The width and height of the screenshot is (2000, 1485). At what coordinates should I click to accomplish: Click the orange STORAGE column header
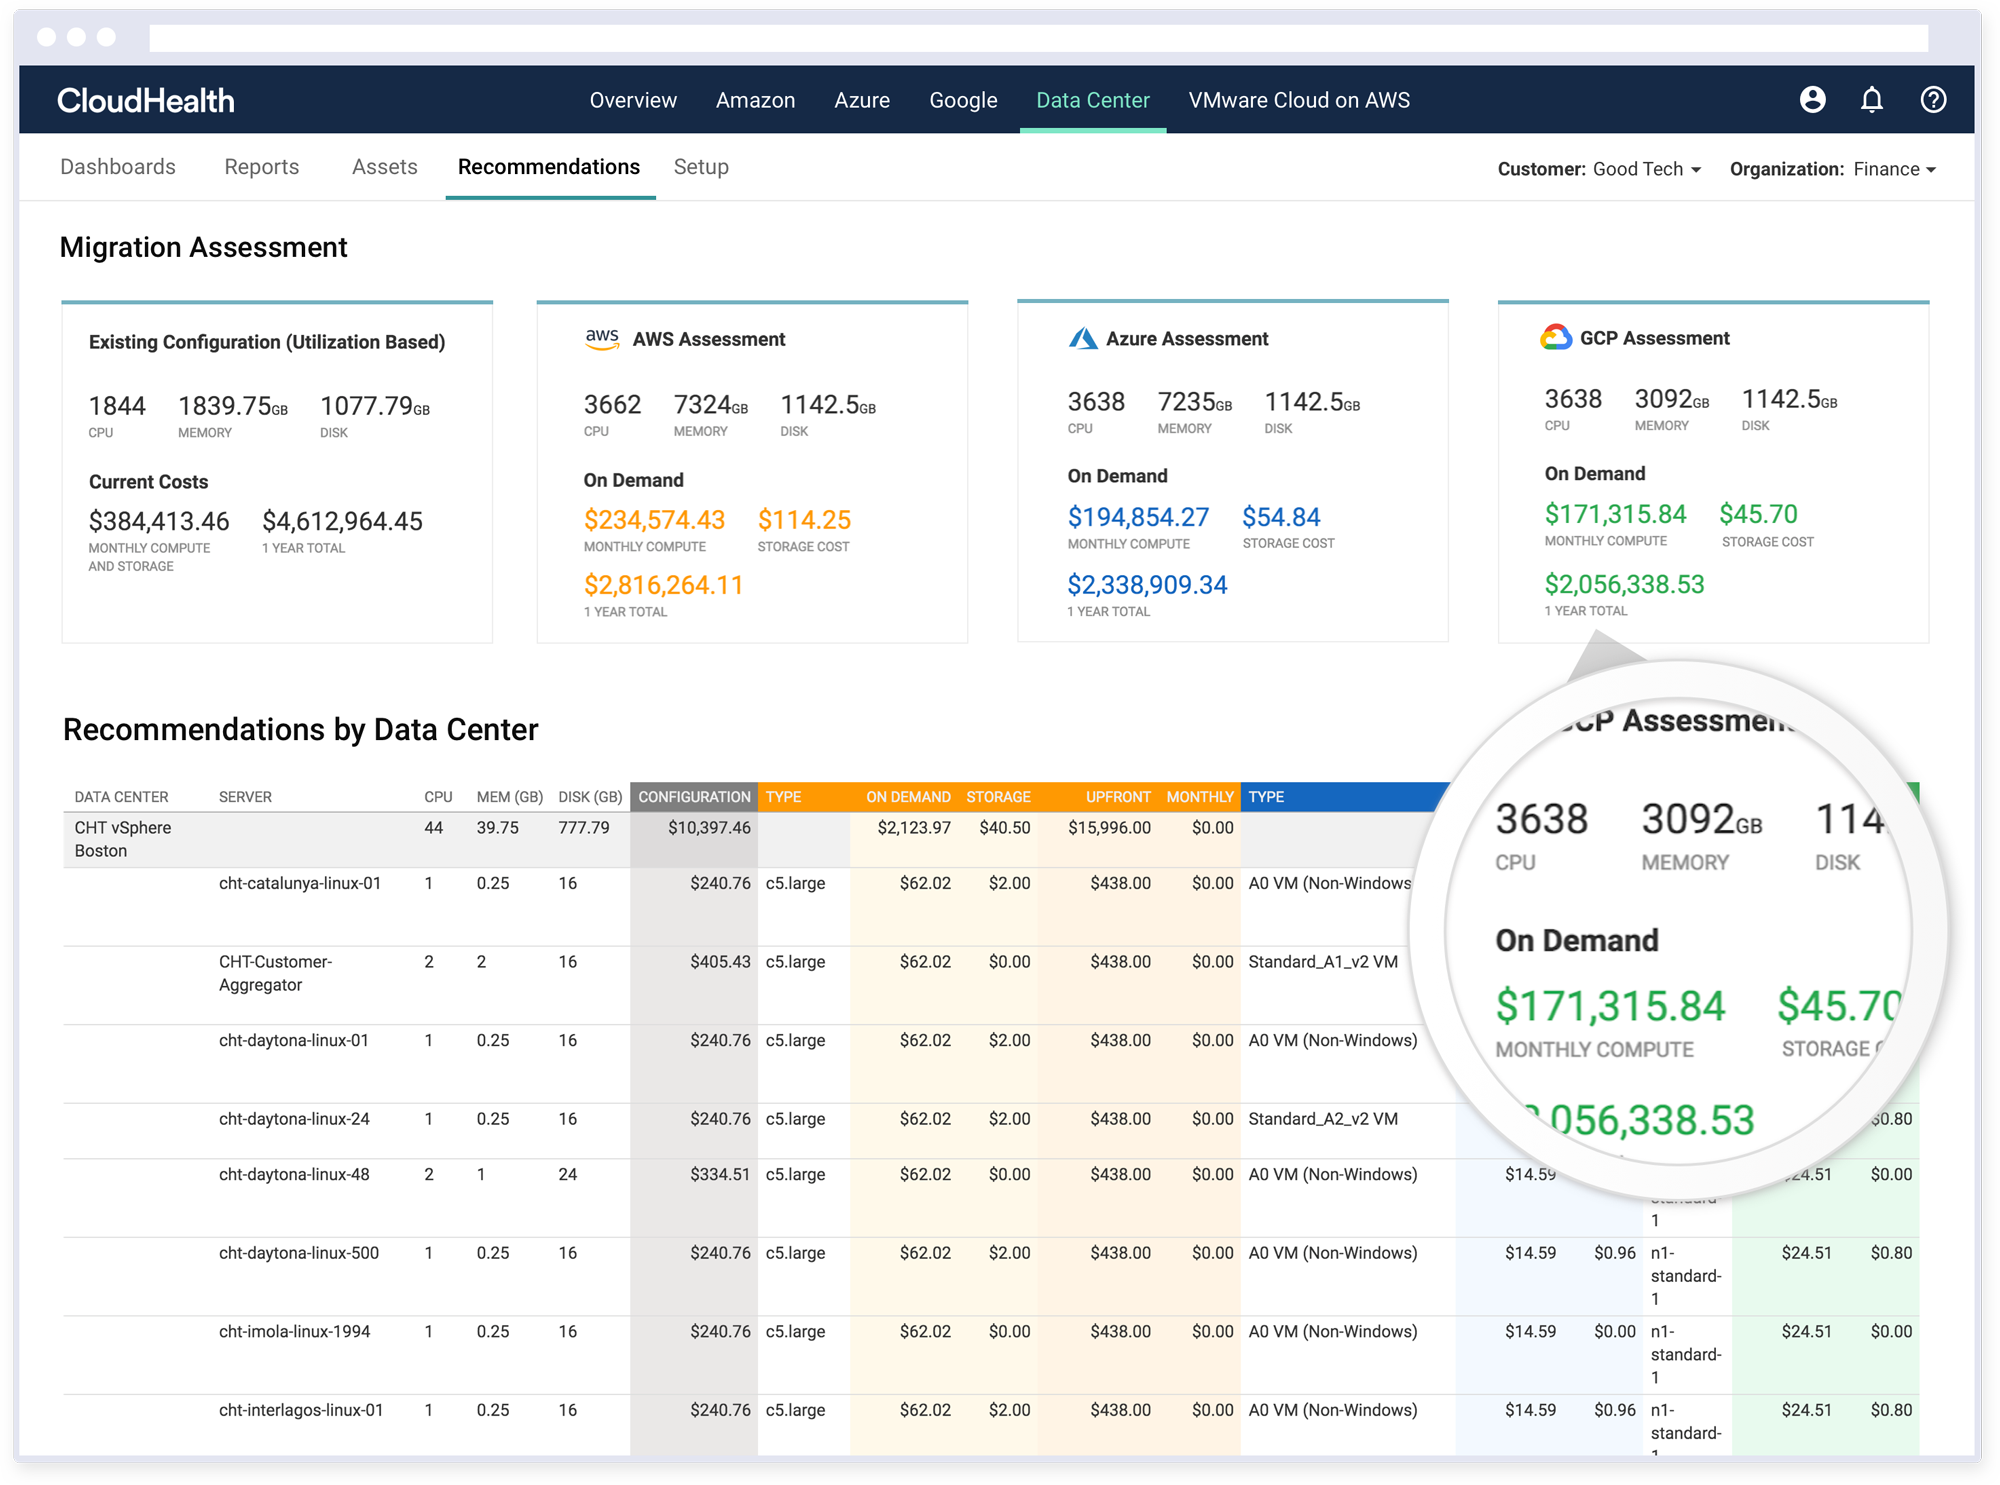pyautogui.click(x=998, y=797)
